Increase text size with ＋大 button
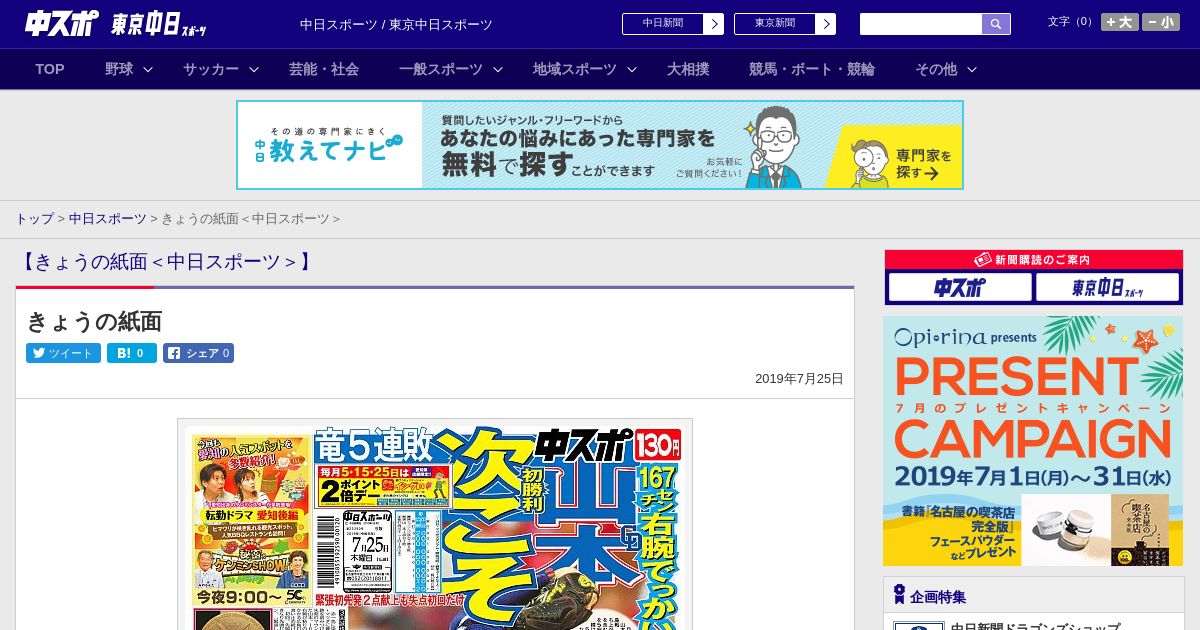The width and height of the screenshot is (1200, 630). pyautogui.click(x=1120, y=22)
